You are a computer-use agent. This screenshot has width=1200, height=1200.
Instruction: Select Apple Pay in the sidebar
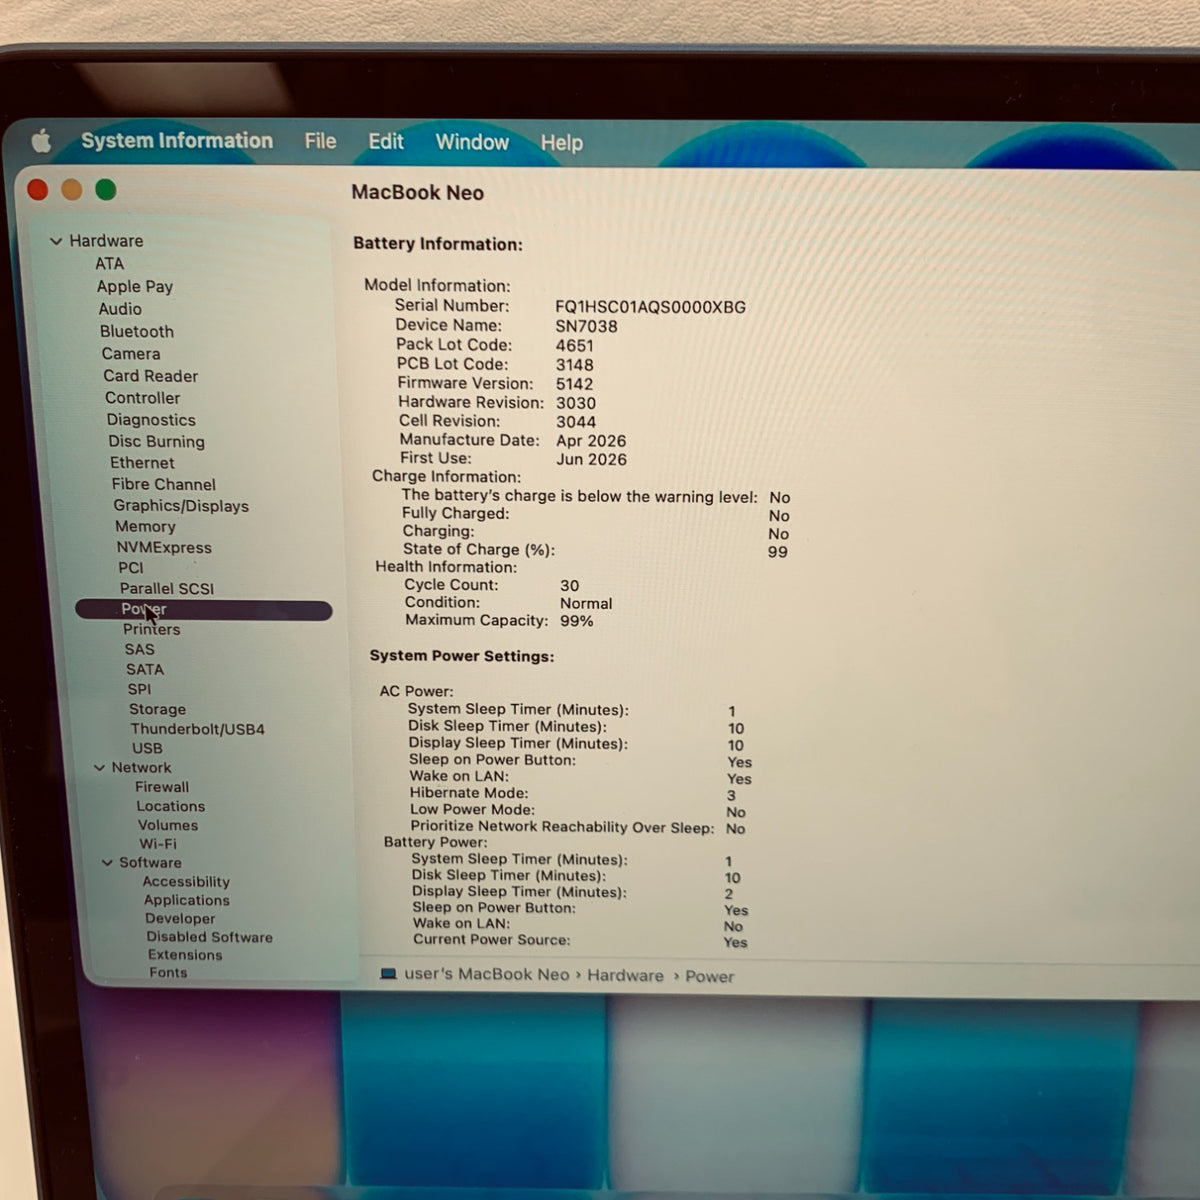pos(134,287)
